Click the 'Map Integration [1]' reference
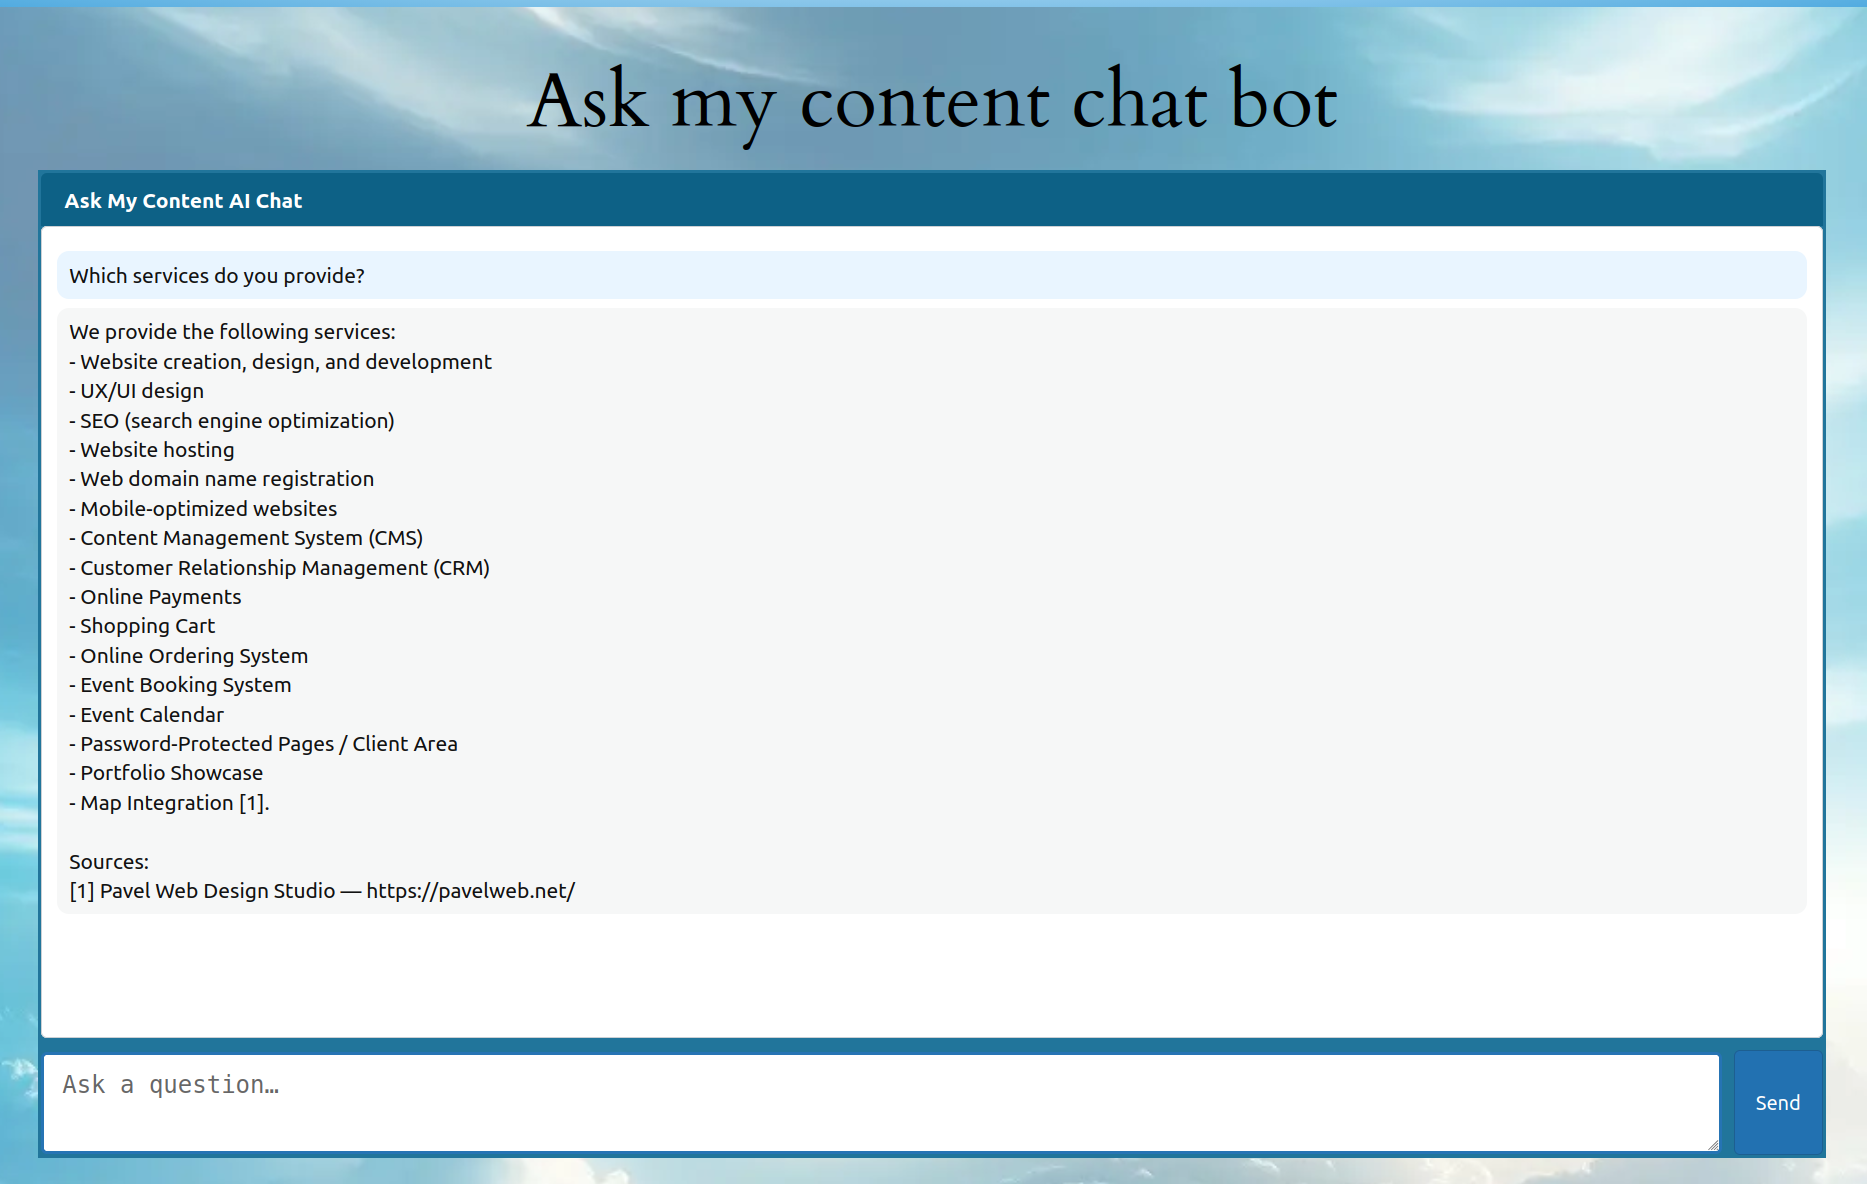This screenshot has width=1867, height=1184. [169, 802]
